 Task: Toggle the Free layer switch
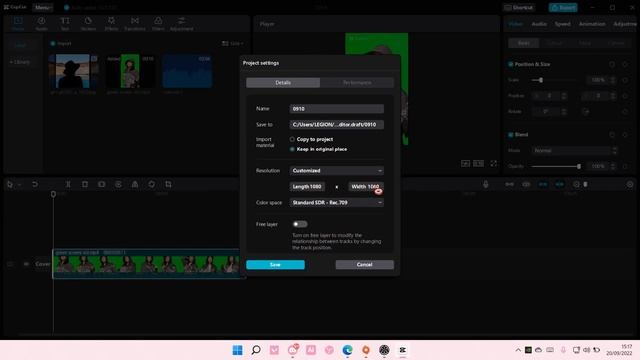pyautogui.click(x=300, y=224)
